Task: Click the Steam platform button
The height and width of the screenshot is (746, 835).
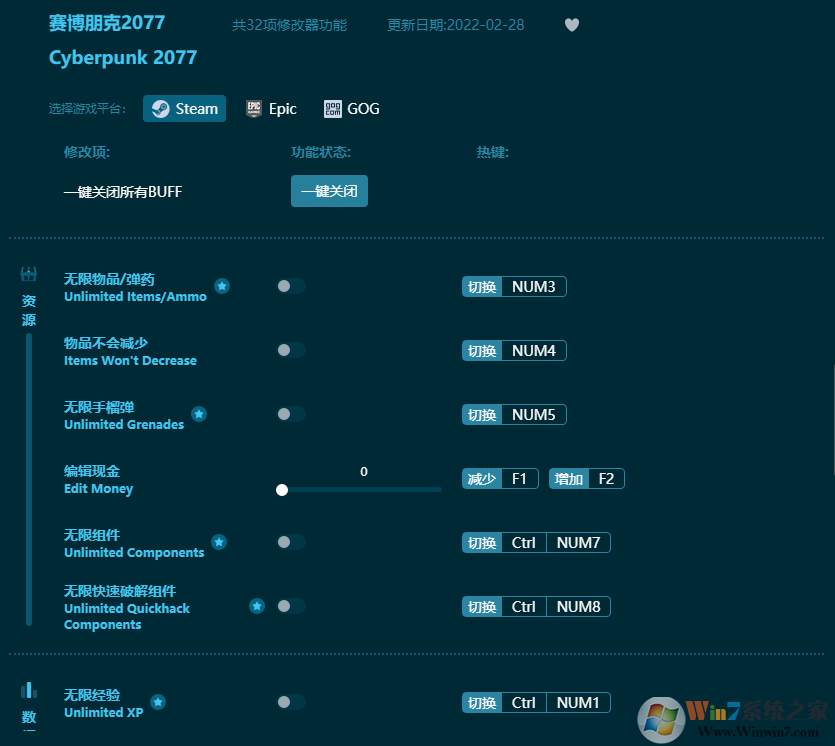Action: coord(184,108)
